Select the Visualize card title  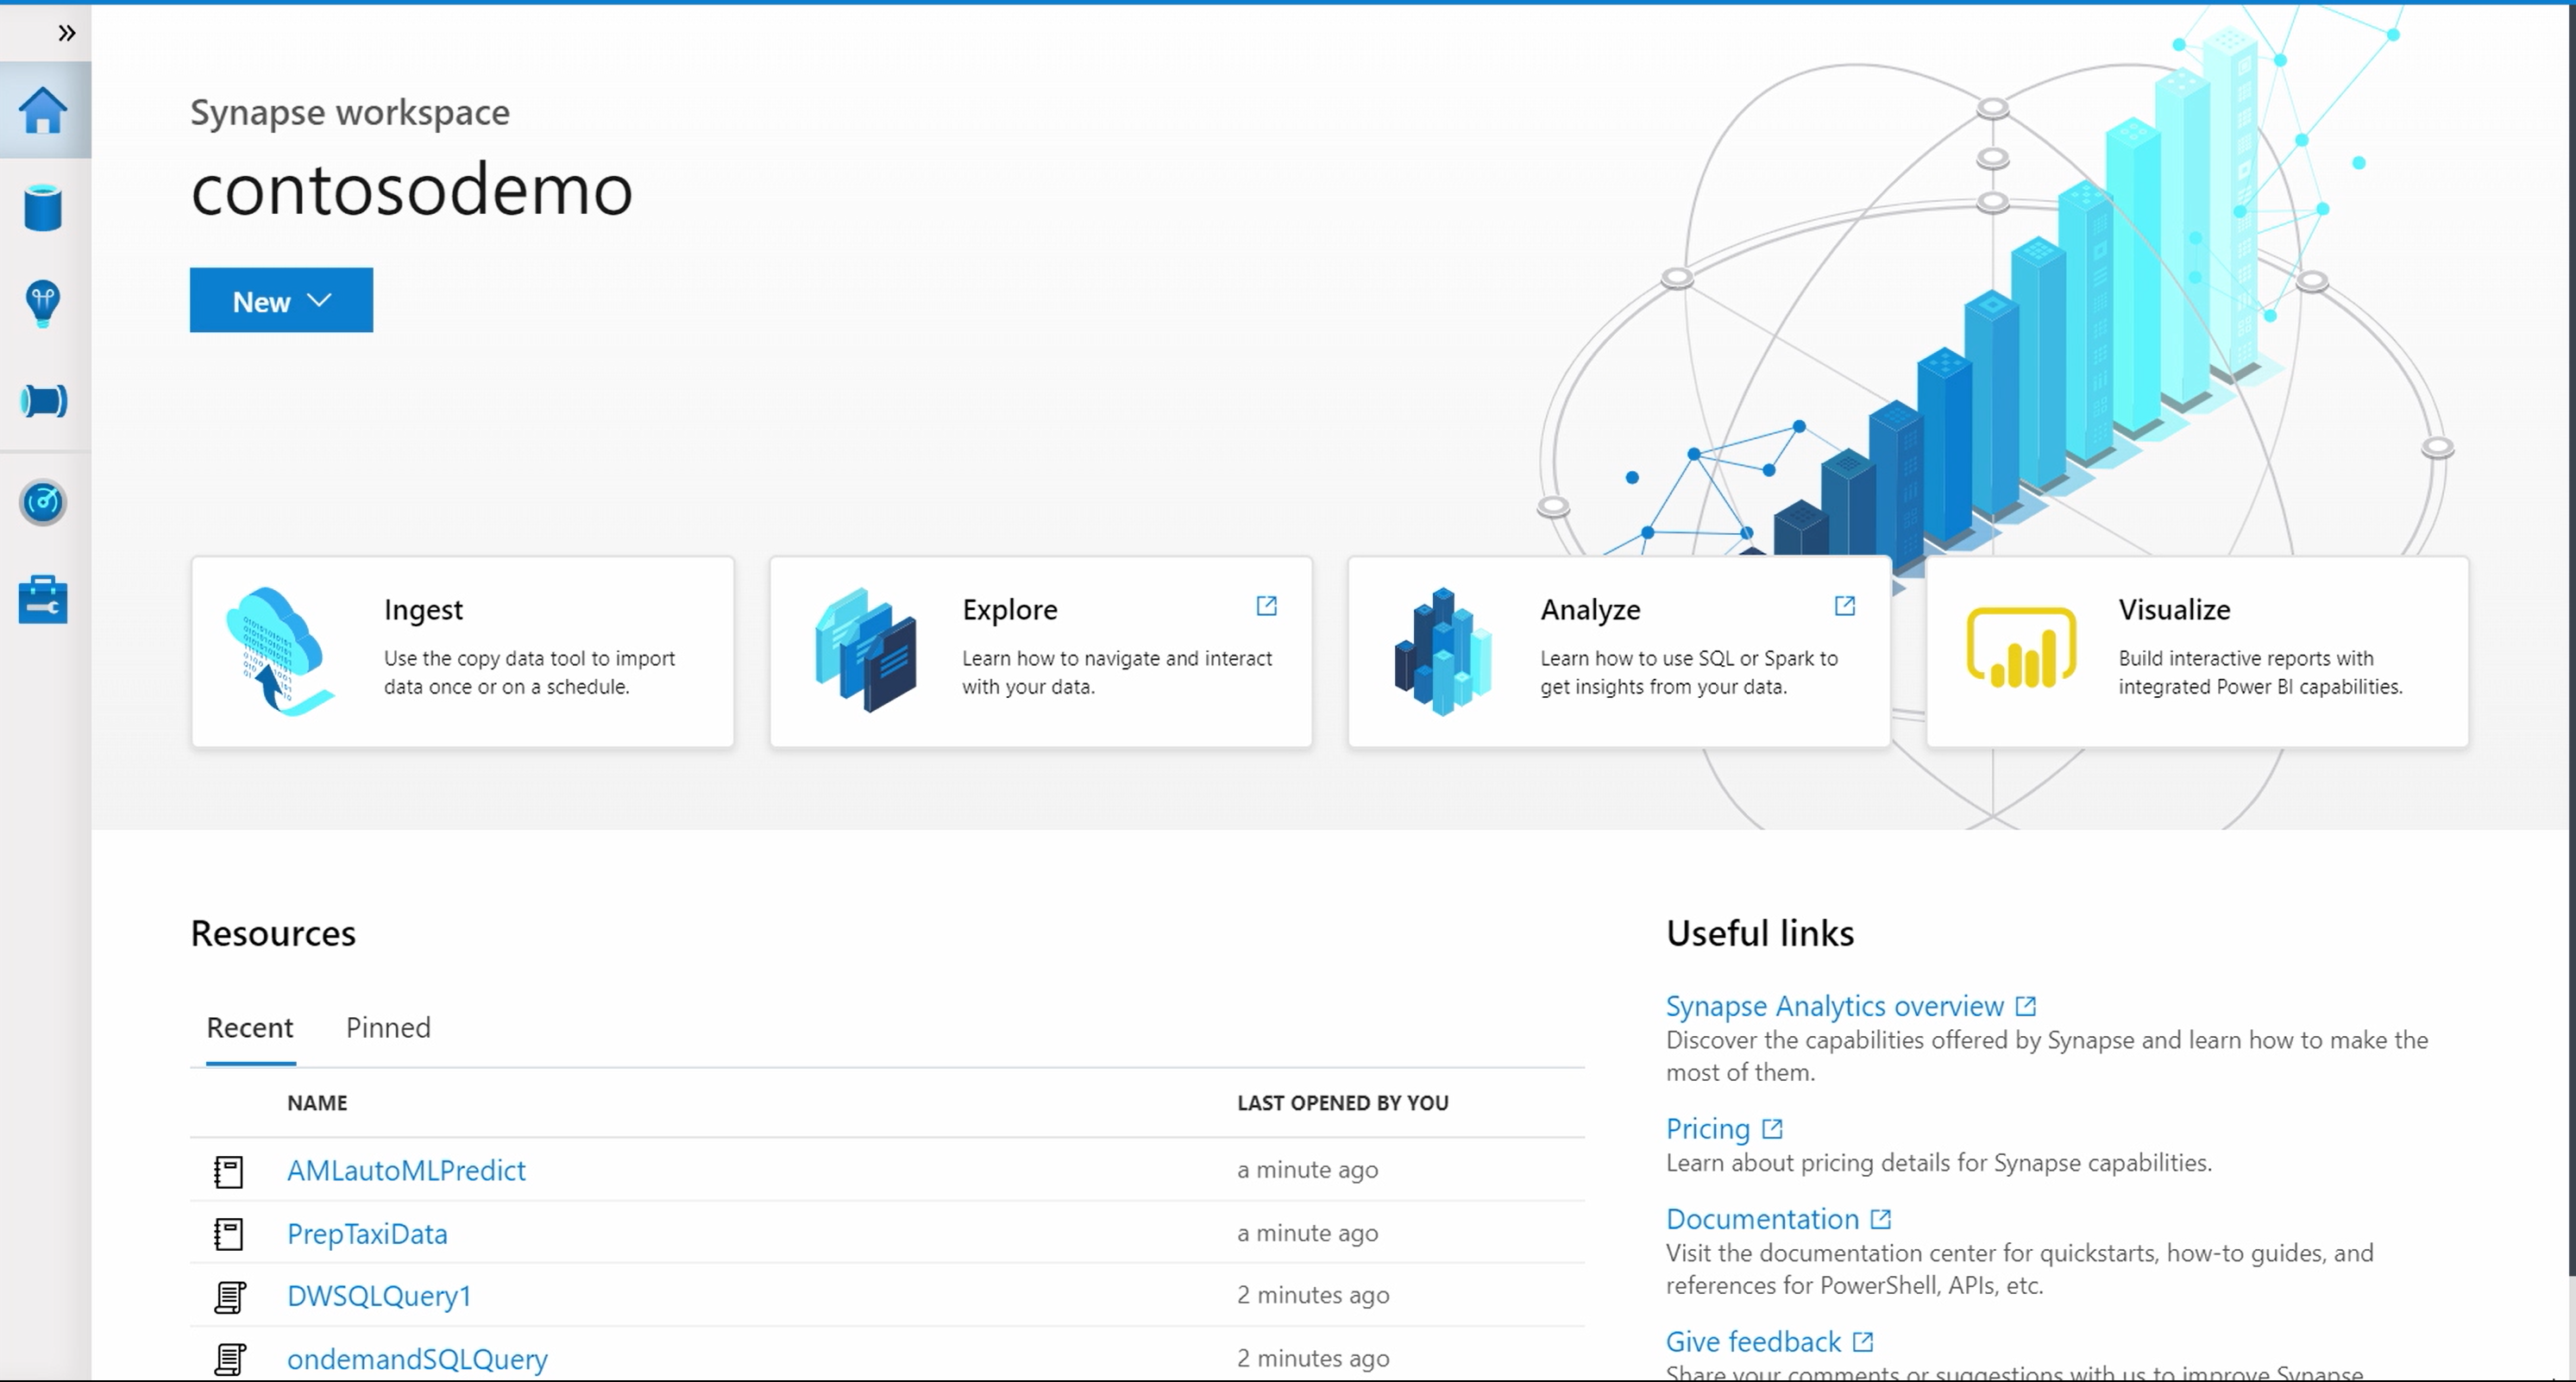pos(2174,609)
